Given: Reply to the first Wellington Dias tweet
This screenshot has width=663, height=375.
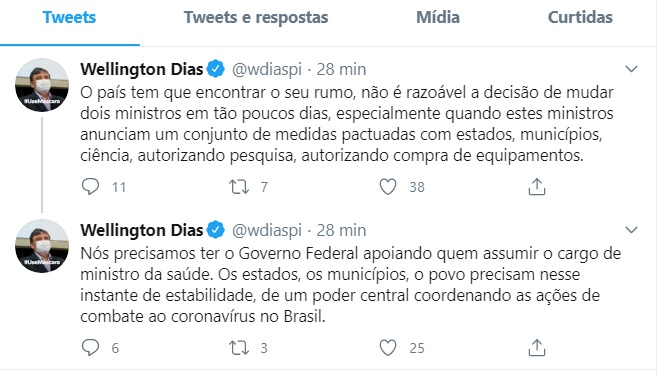Looking at the screenshot, I should coord(90,186).
